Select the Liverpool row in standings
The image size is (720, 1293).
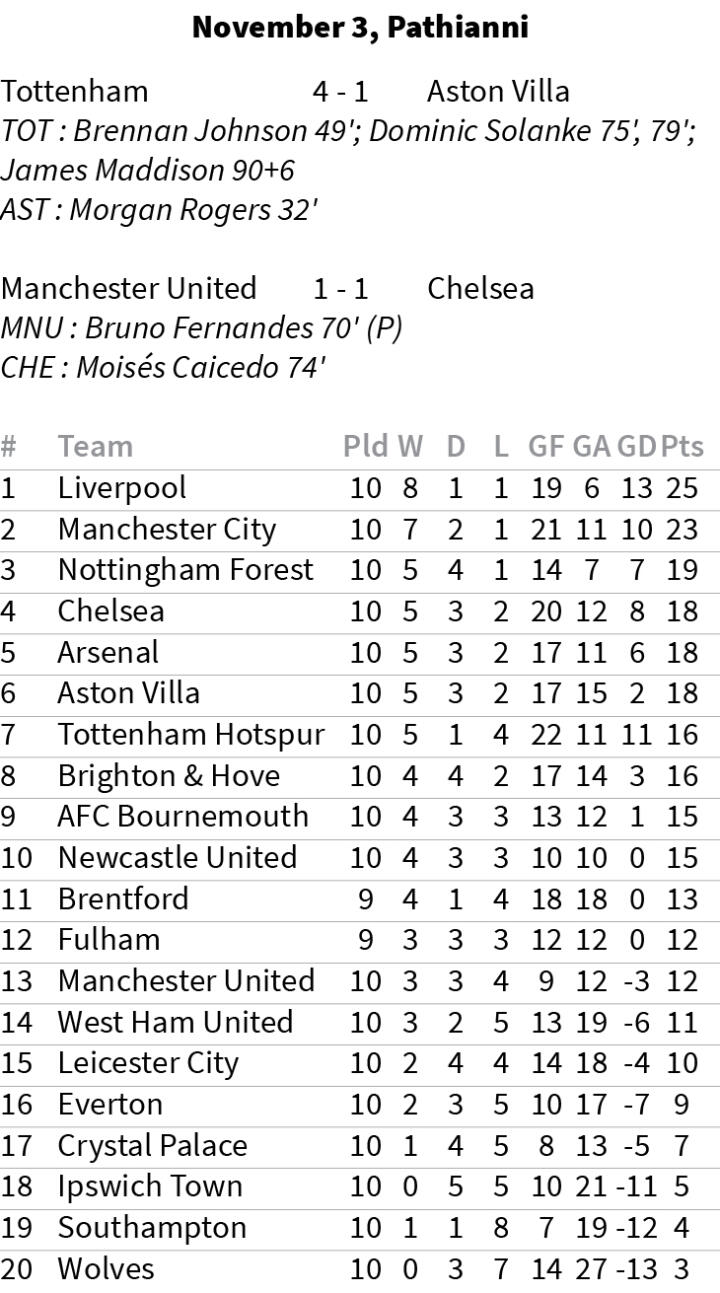coord(360,488)
